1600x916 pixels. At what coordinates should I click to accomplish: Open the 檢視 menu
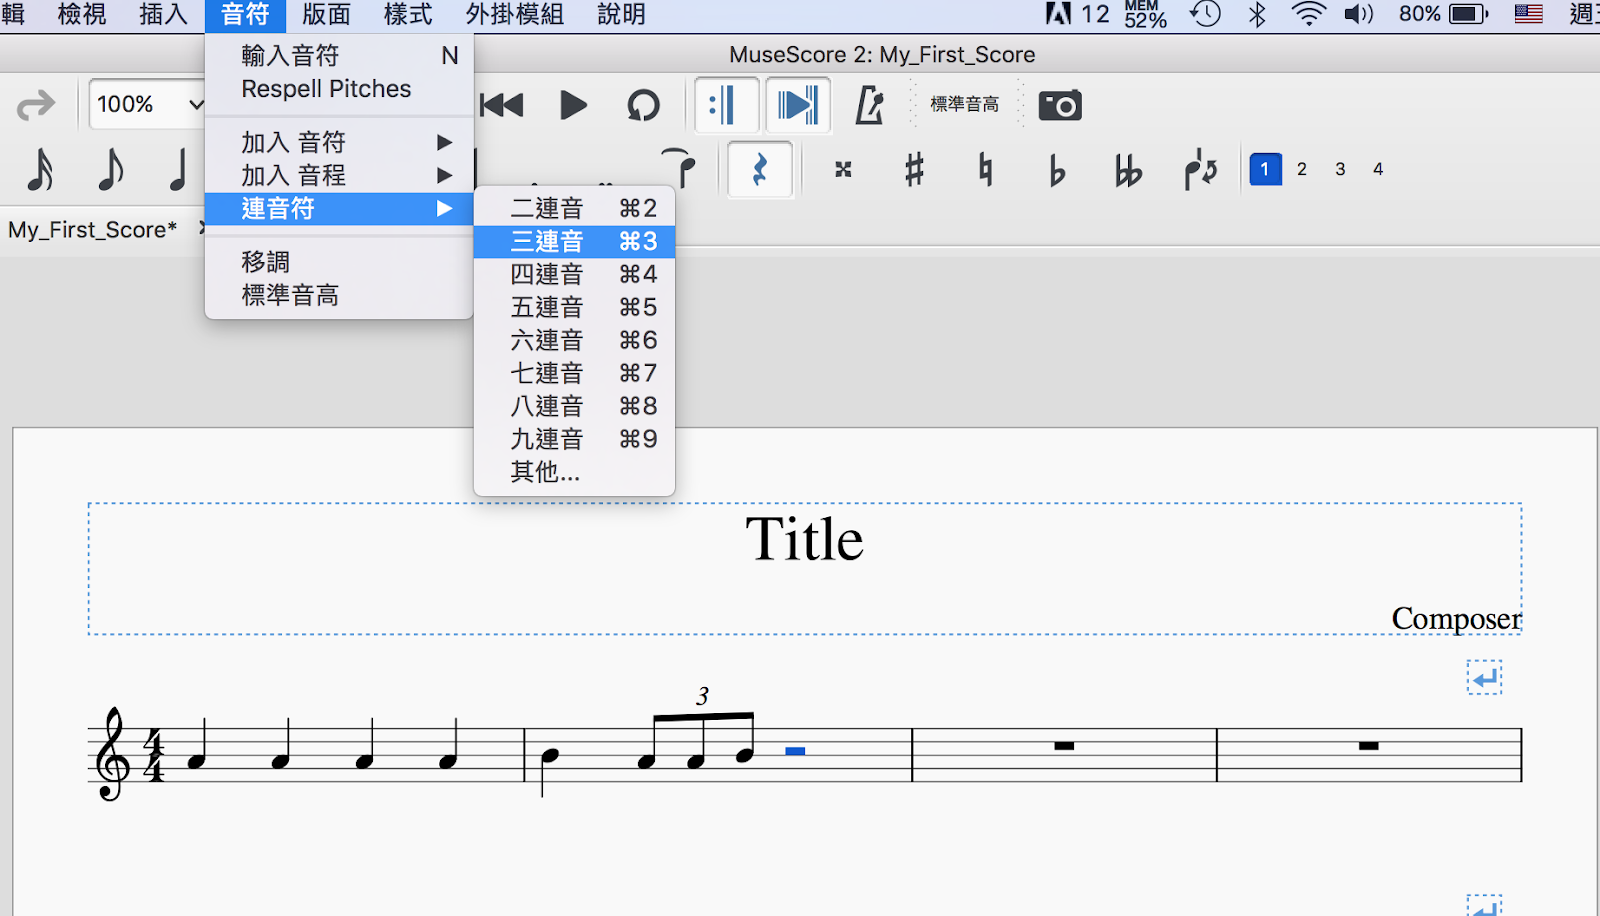coord(82,15)
